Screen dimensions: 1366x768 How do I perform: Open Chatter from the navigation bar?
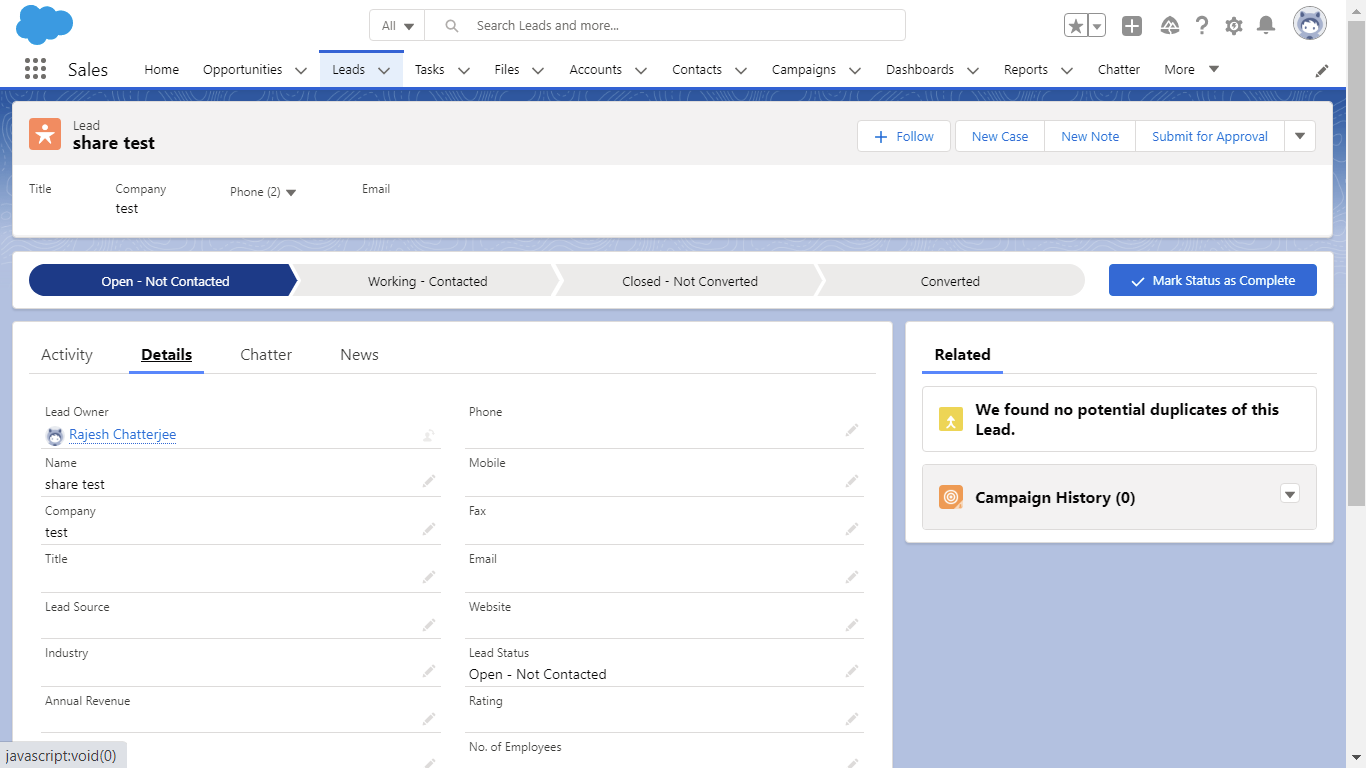coord(1119,69)
